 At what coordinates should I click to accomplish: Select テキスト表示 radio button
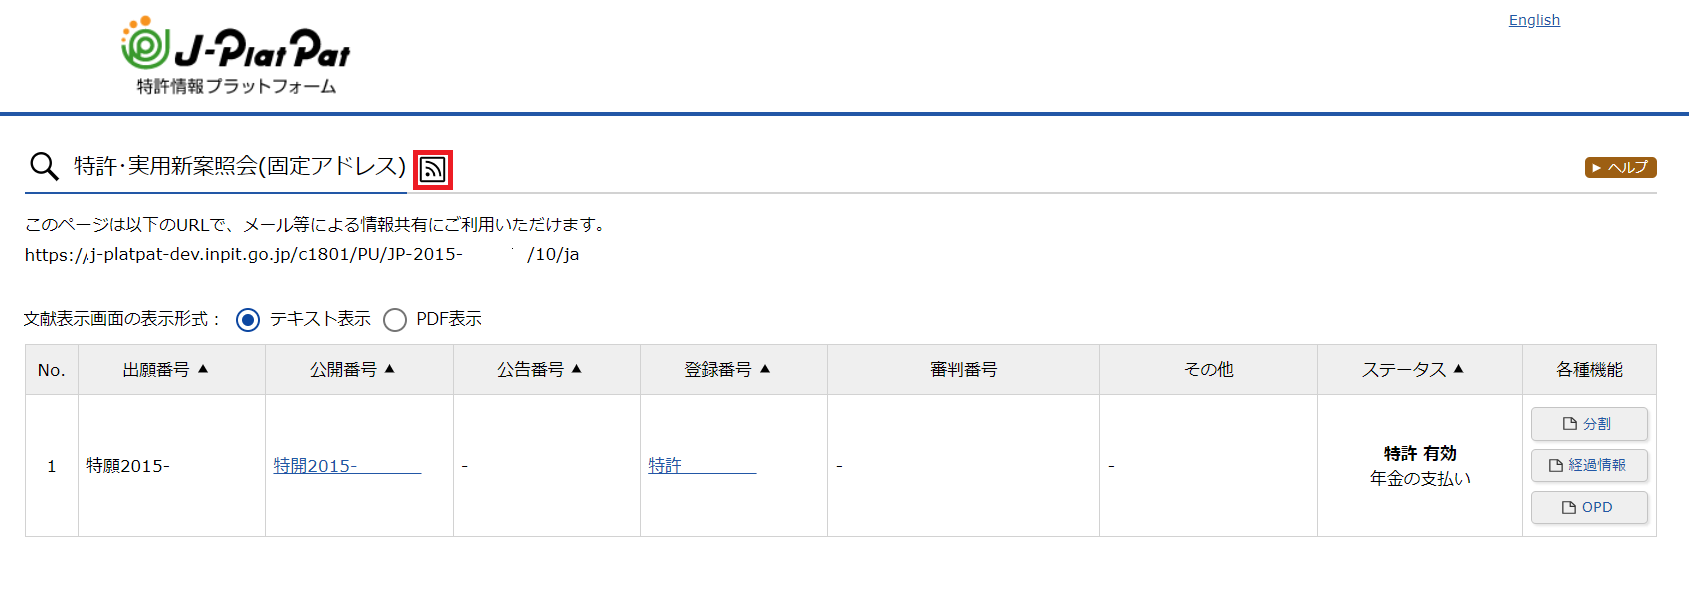point(248,320)
